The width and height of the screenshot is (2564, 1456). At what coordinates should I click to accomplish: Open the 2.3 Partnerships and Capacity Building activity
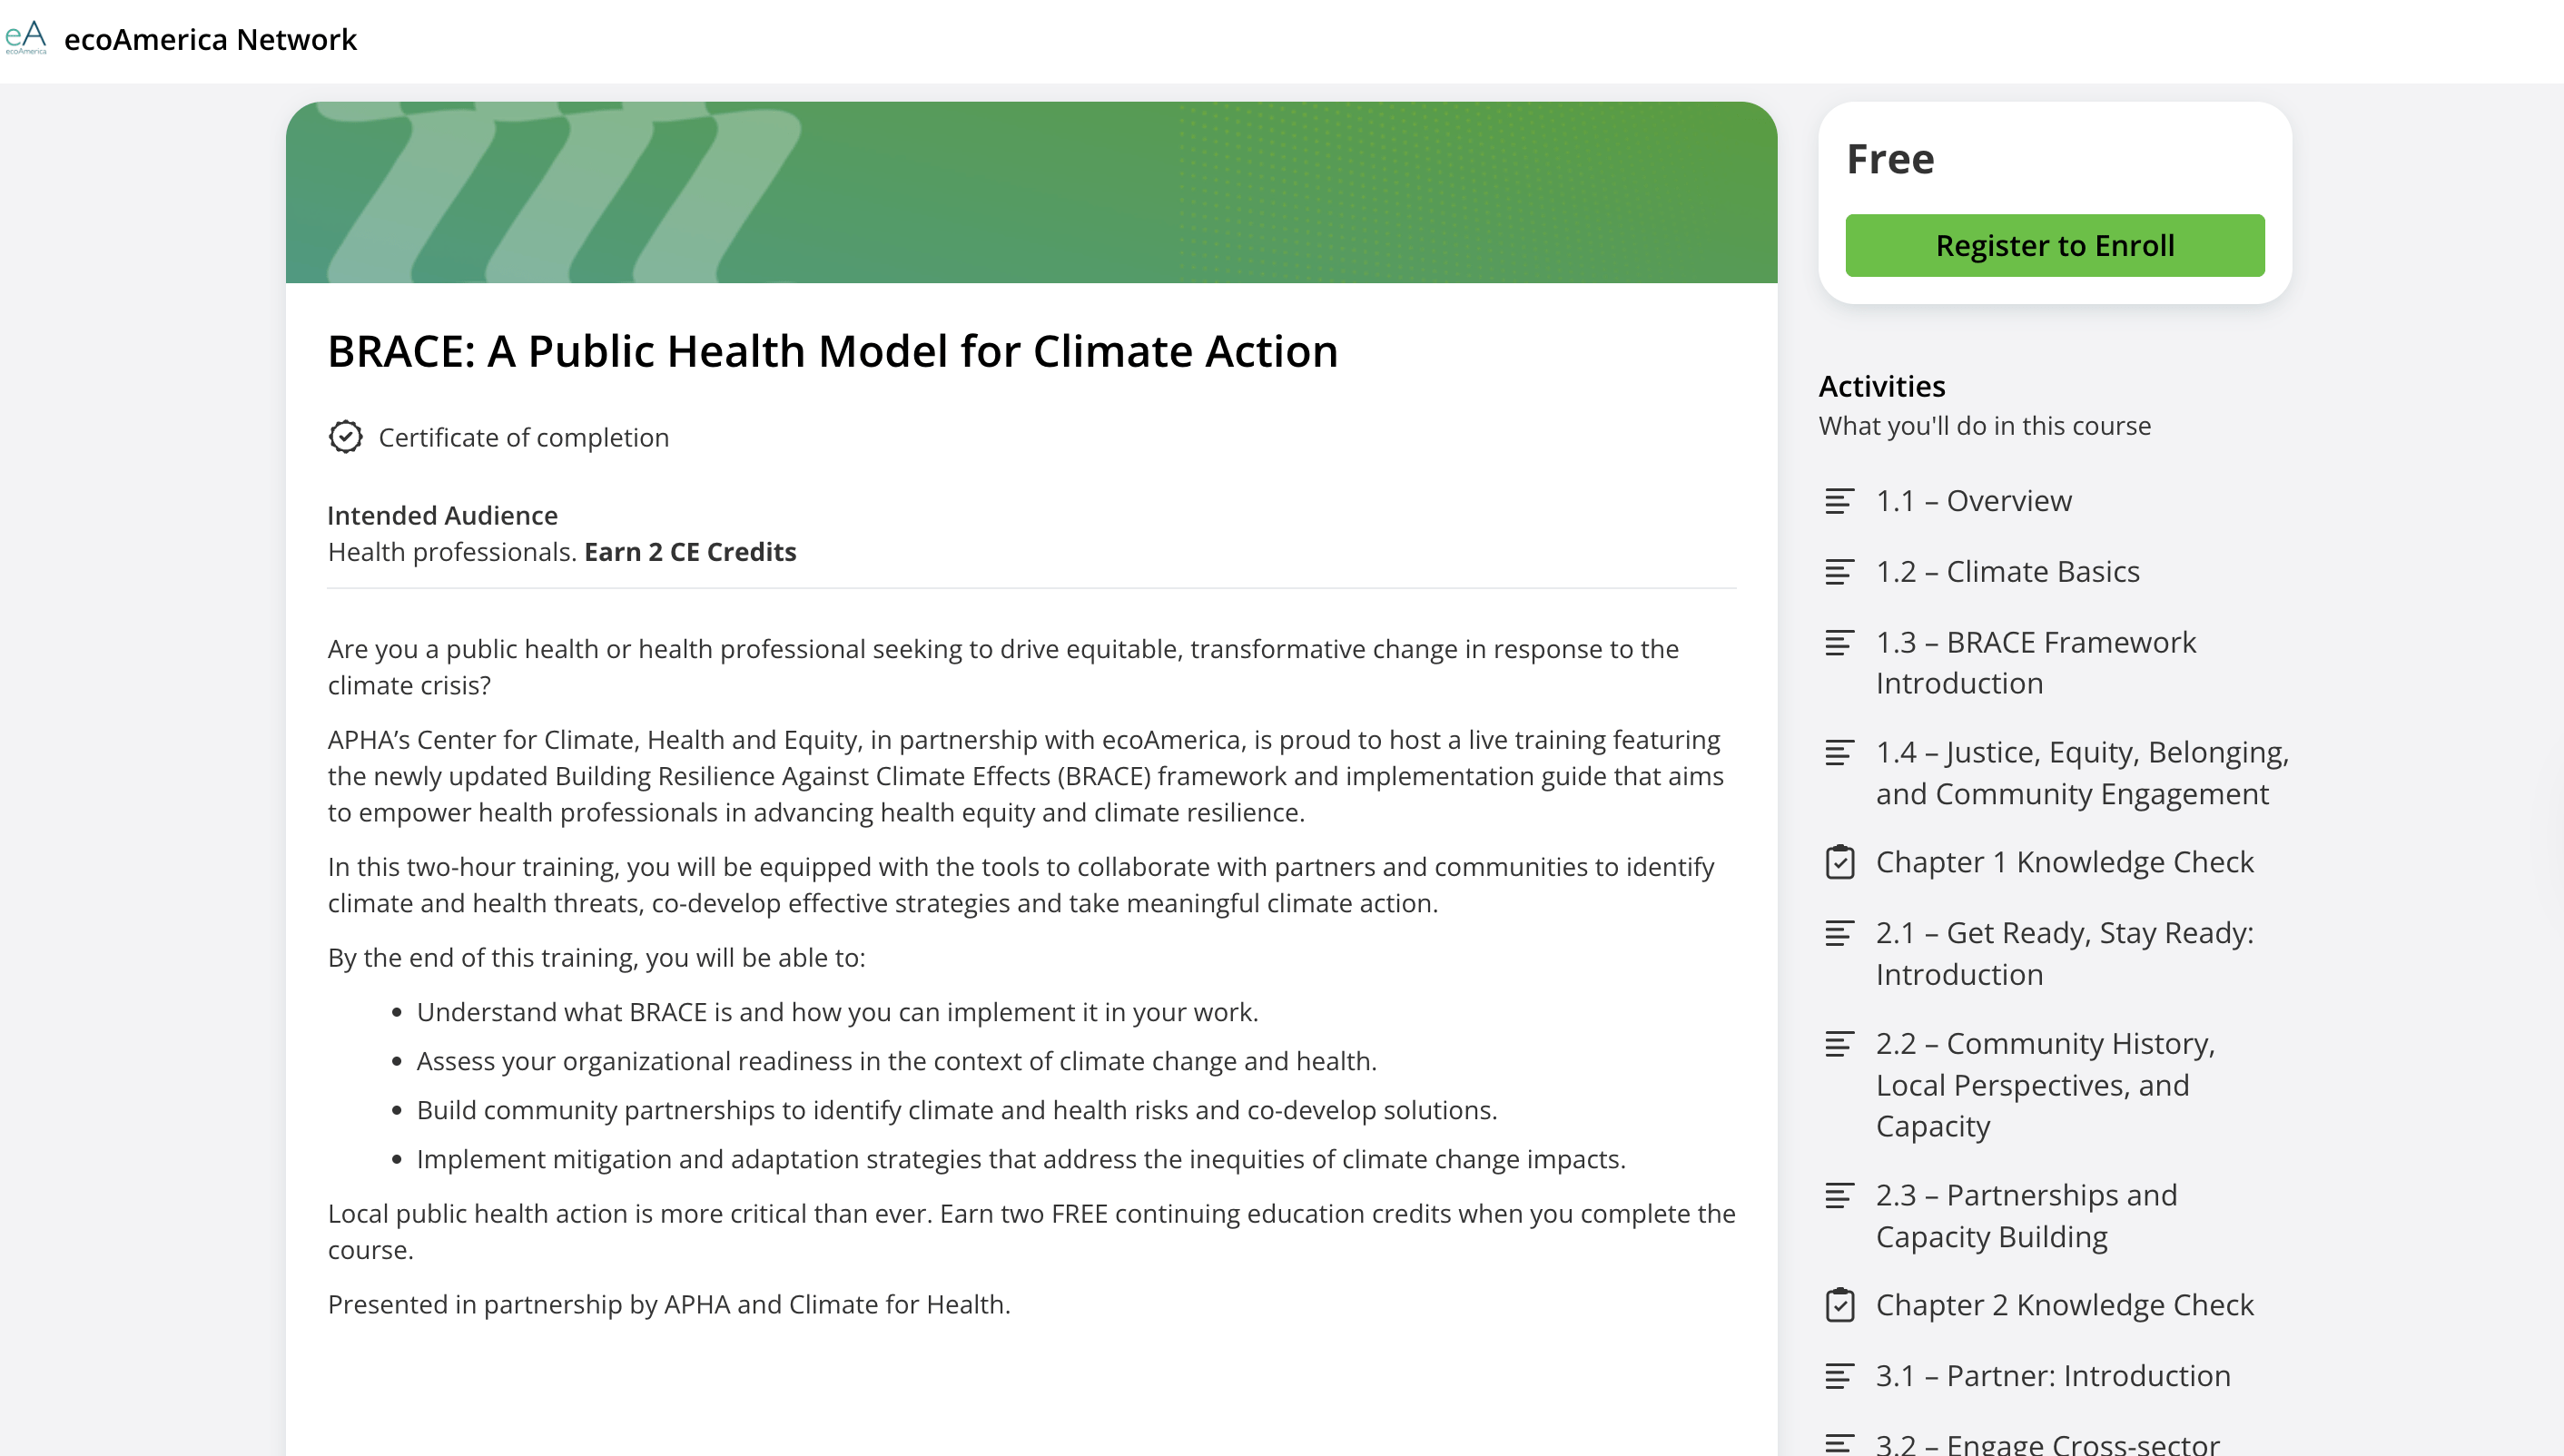[x=2026, y=1215]
